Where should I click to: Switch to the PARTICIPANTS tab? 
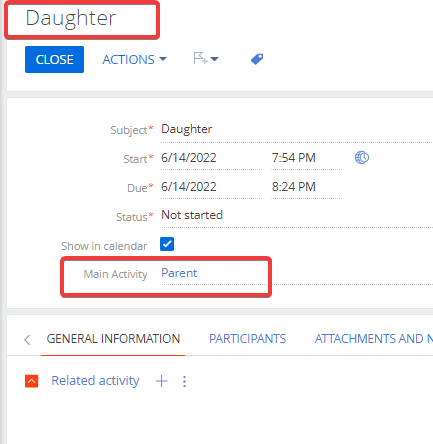pos(247,339)
